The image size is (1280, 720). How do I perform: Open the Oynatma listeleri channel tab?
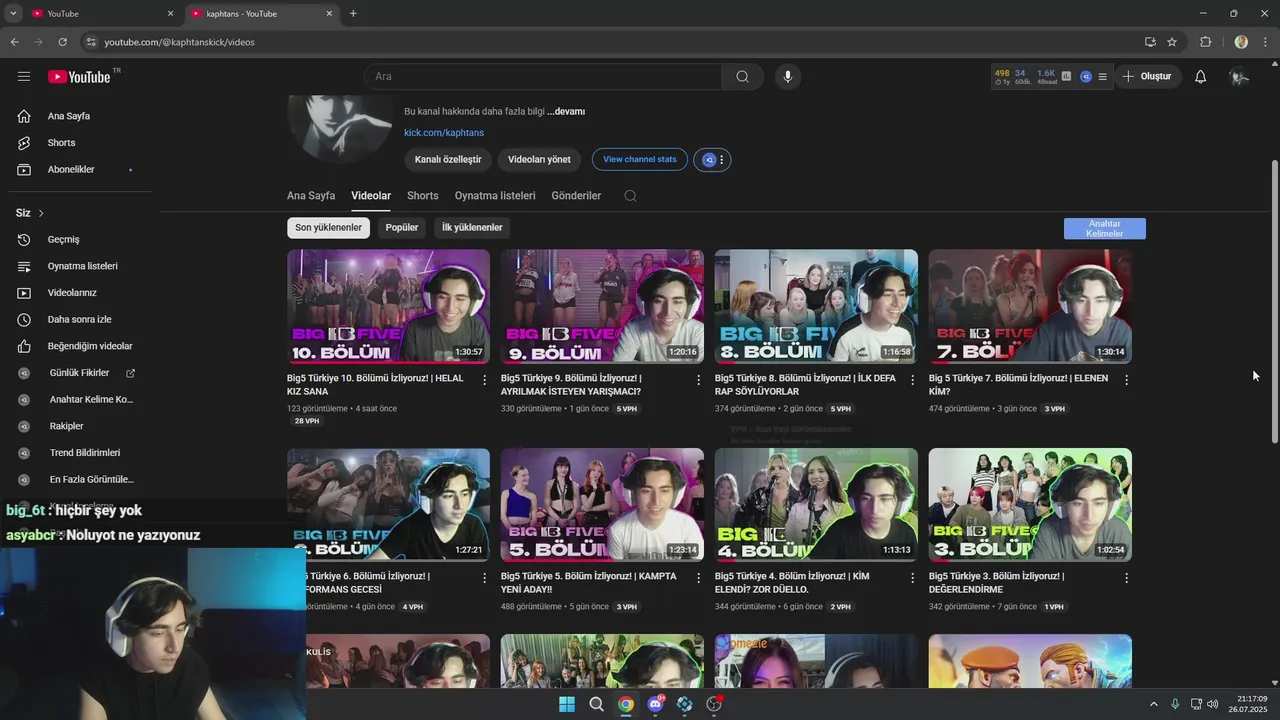click(495, 196)
